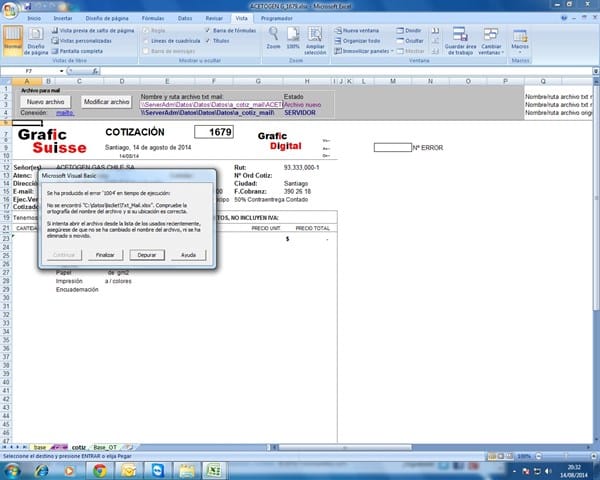Open Macros dropdown

[x=520, y=43]
